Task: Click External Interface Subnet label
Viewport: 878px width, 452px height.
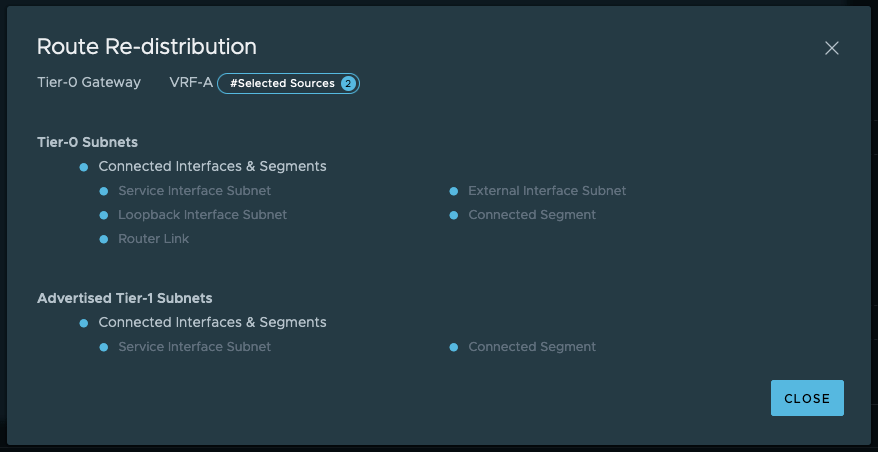Action: point(547,191)
